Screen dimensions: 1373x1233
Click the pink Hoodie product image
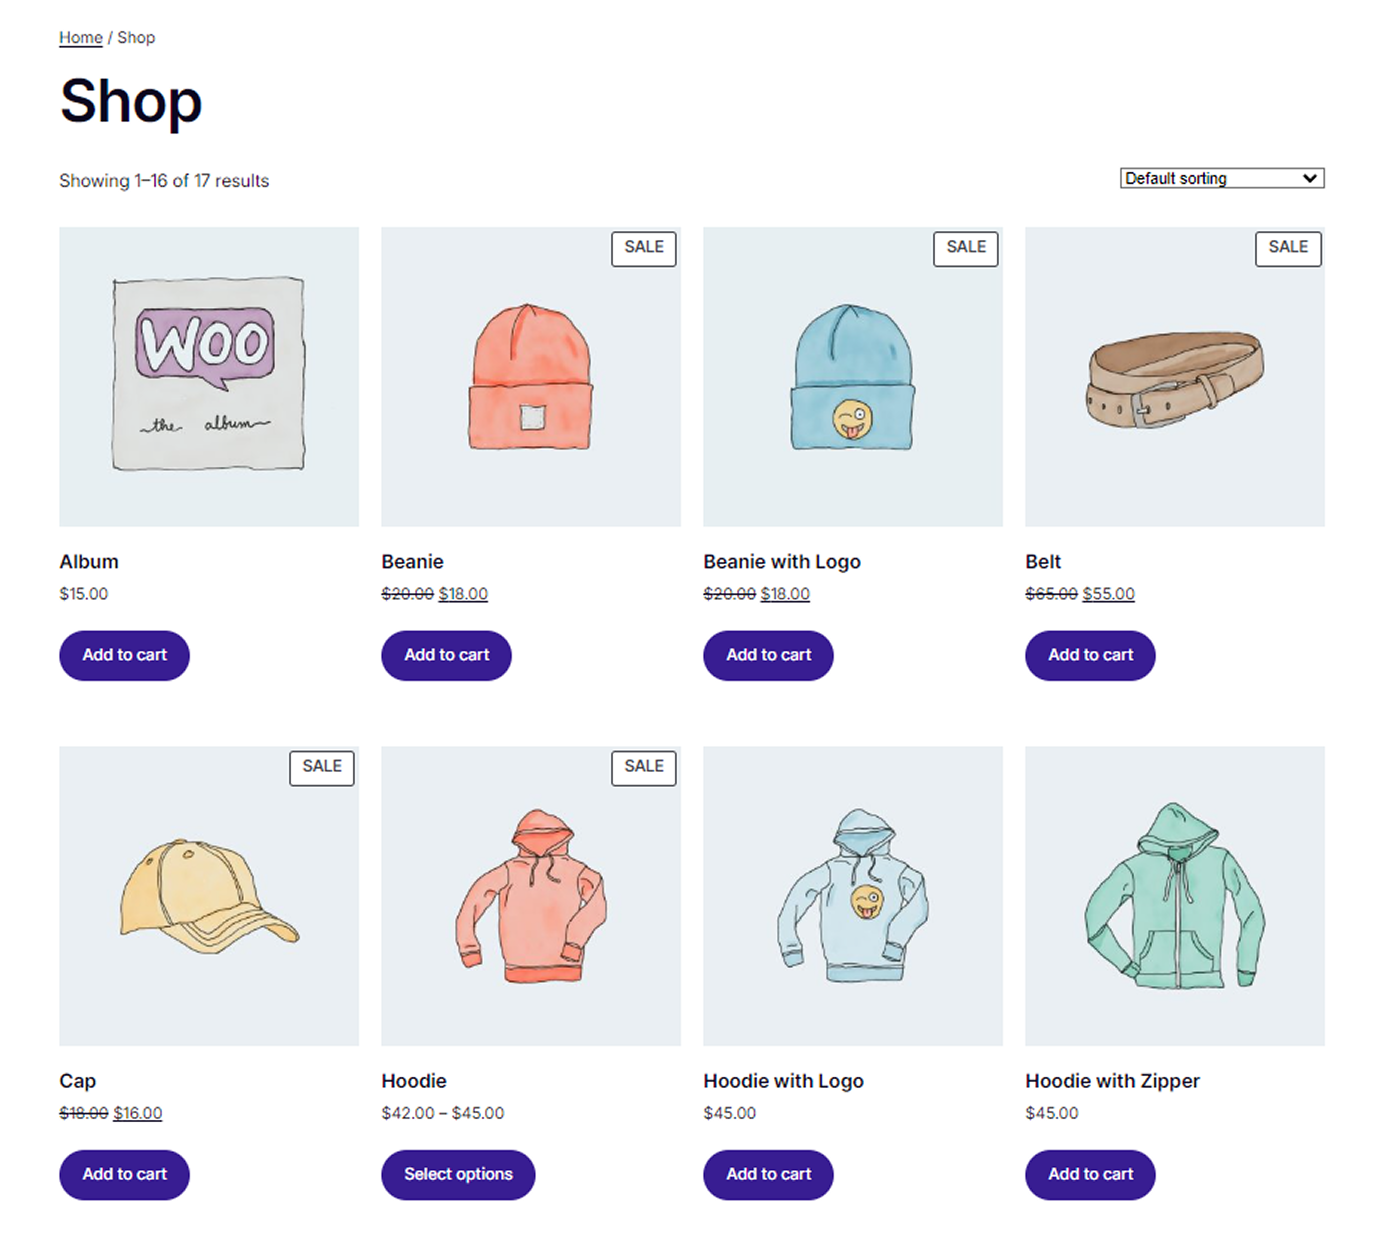click(530, 895)
